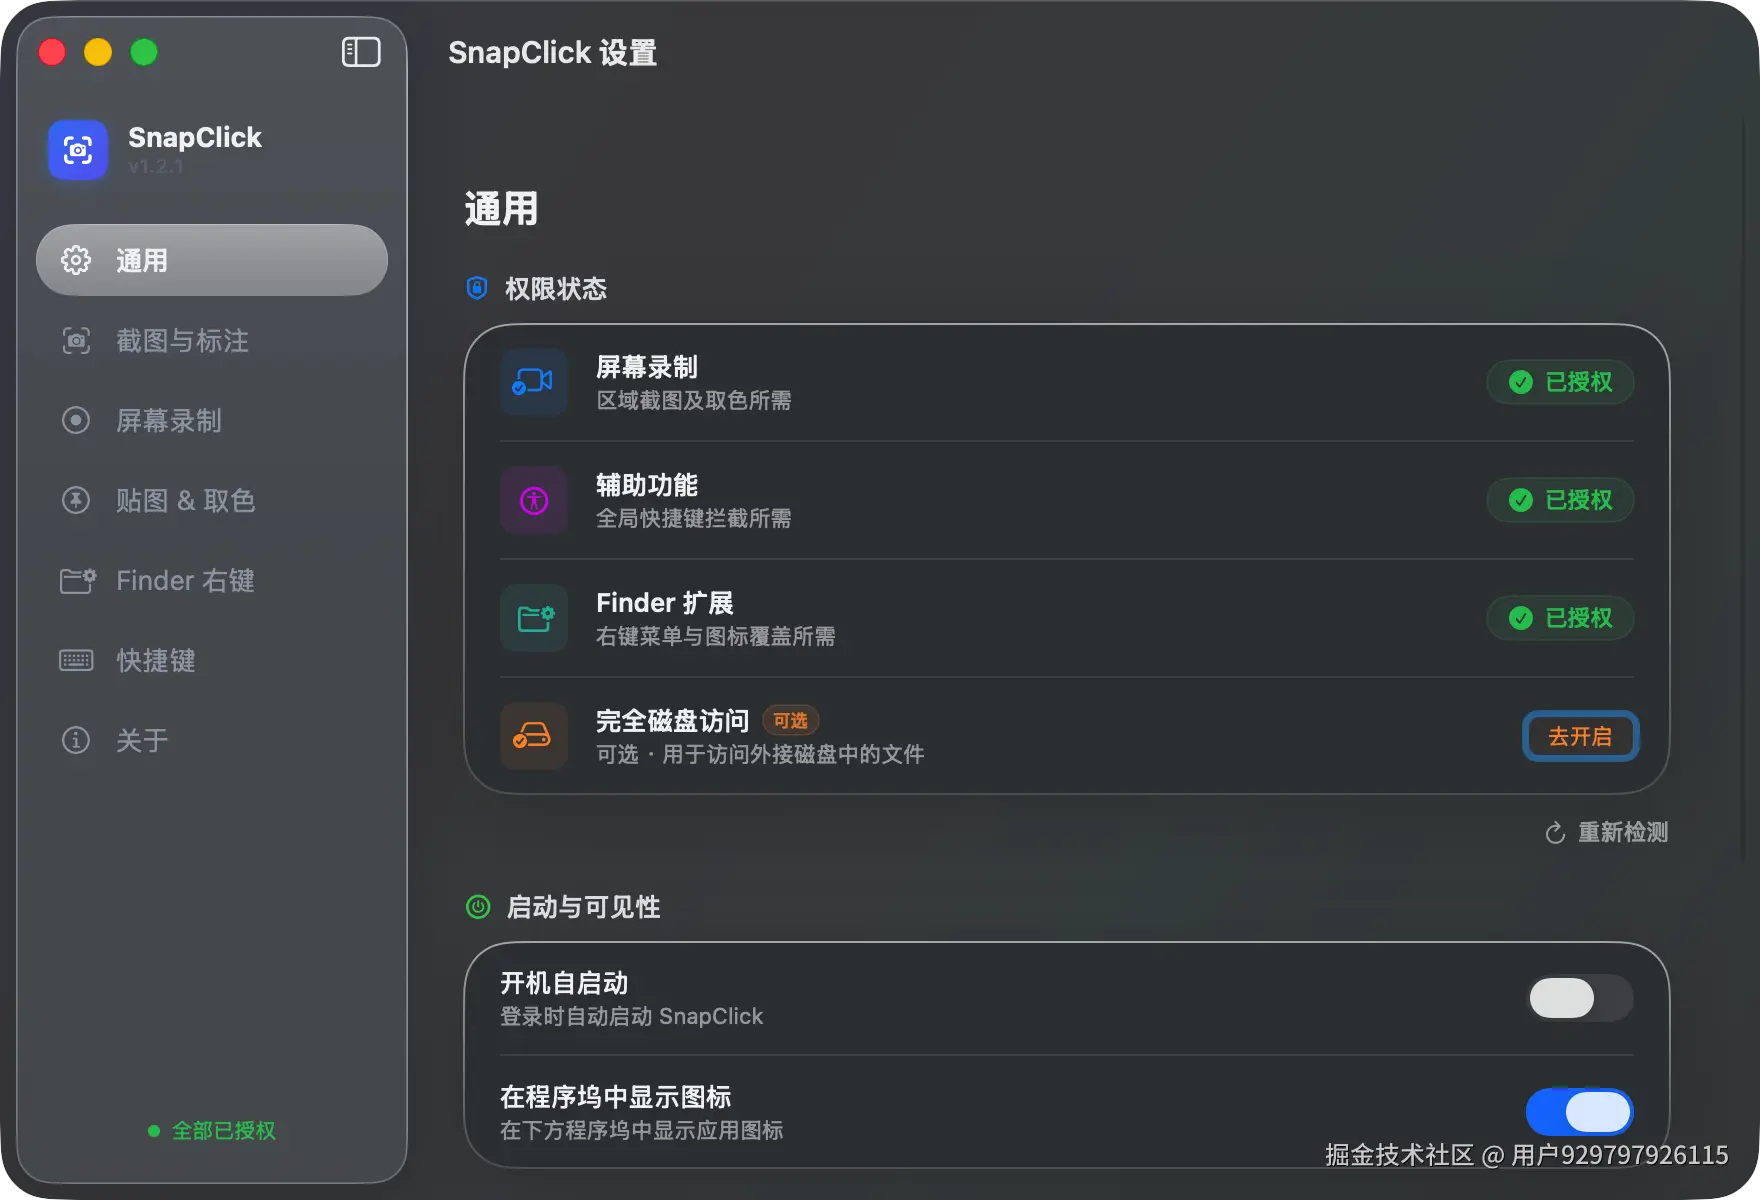Image resolution: width=1760 pixels, height=1200 pixels.
Task: Click the folder icon beside Finder 右键
Action: (77, 580)
